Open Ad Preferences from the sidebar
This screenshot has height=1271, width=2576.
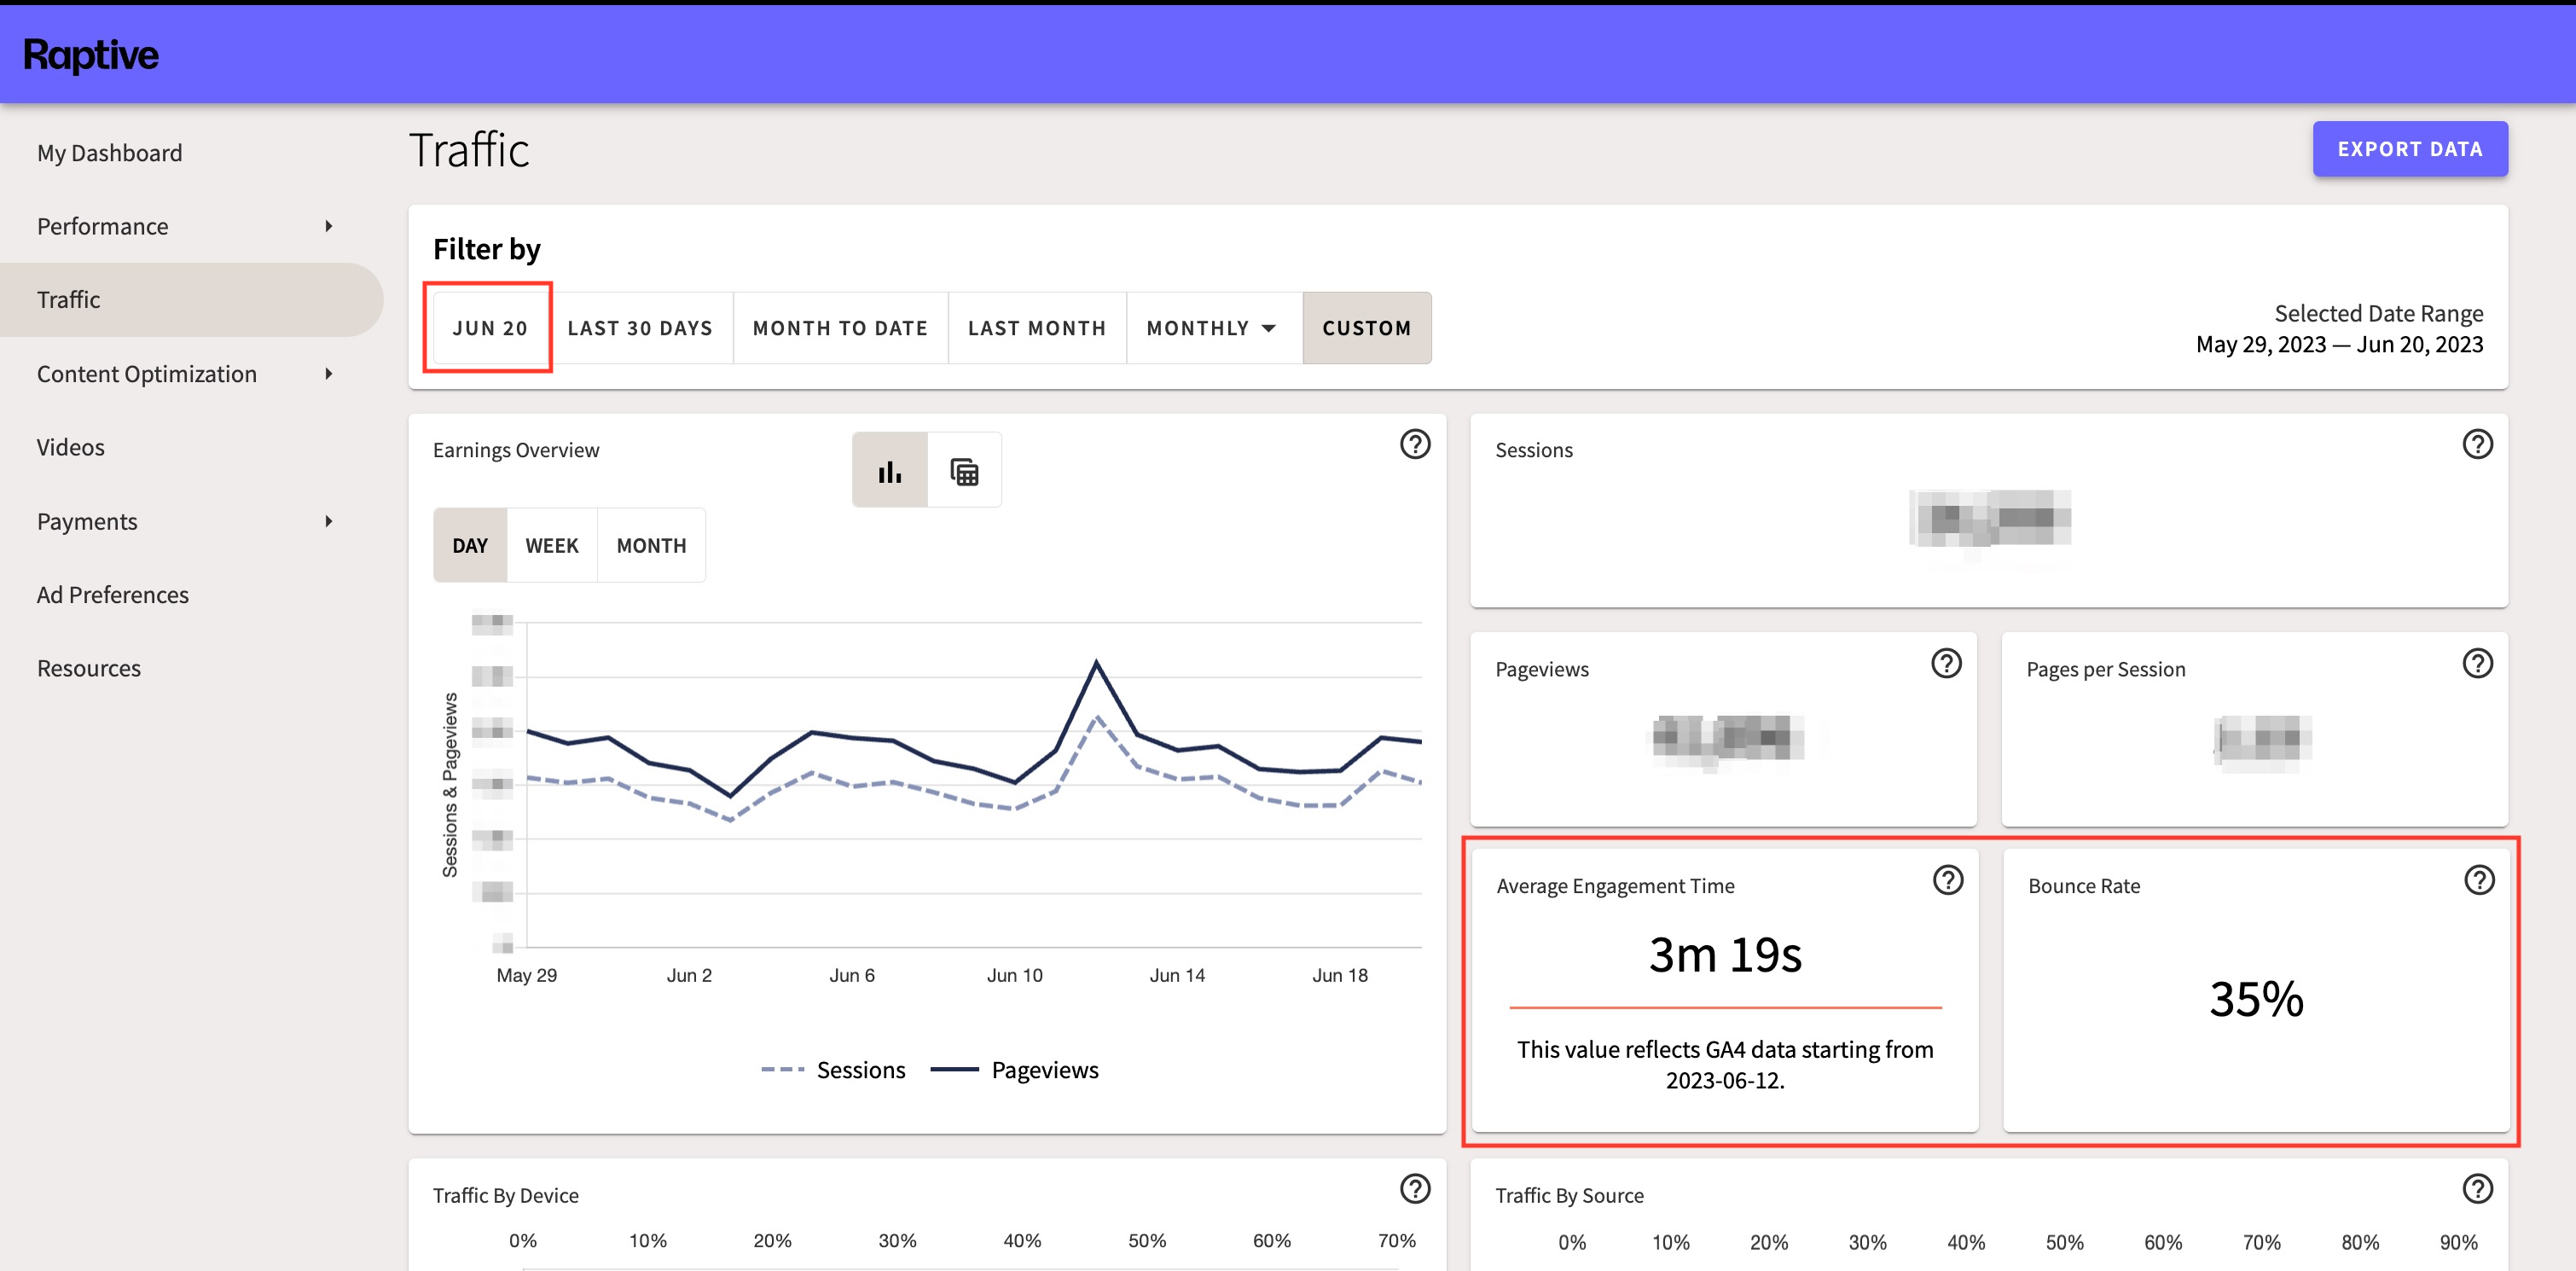112,593
